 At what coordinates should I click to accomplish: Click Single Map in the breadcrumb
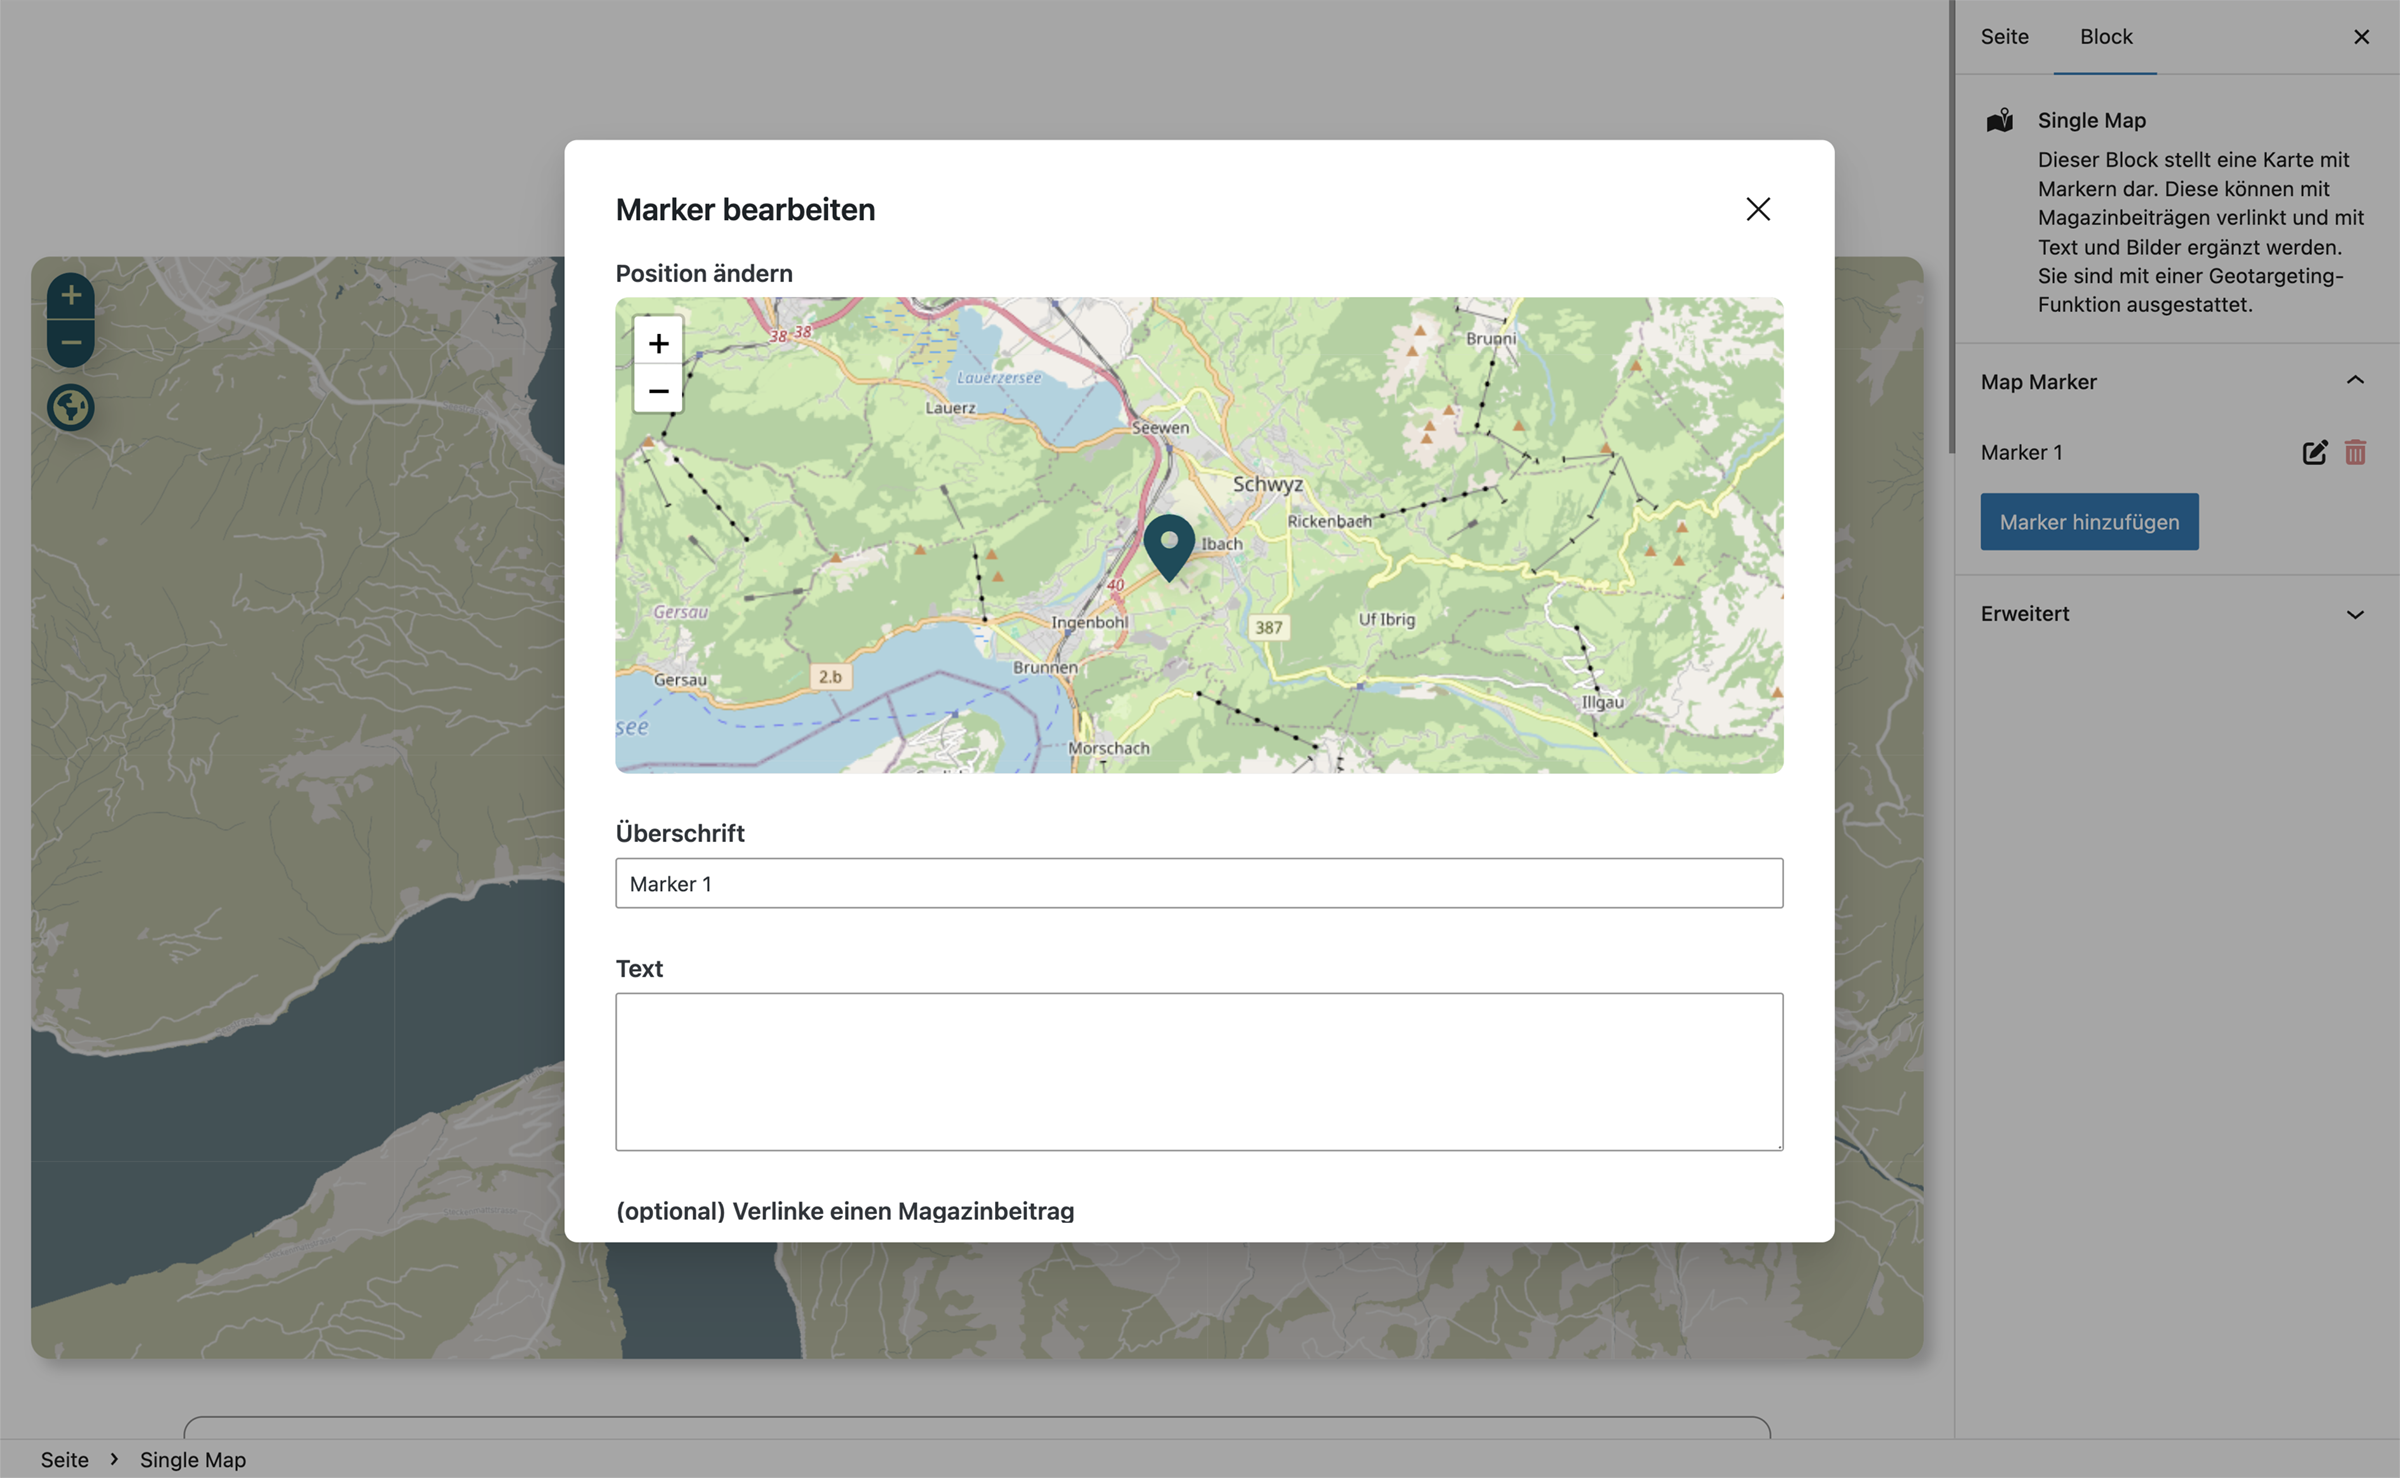click(193, 1460)
